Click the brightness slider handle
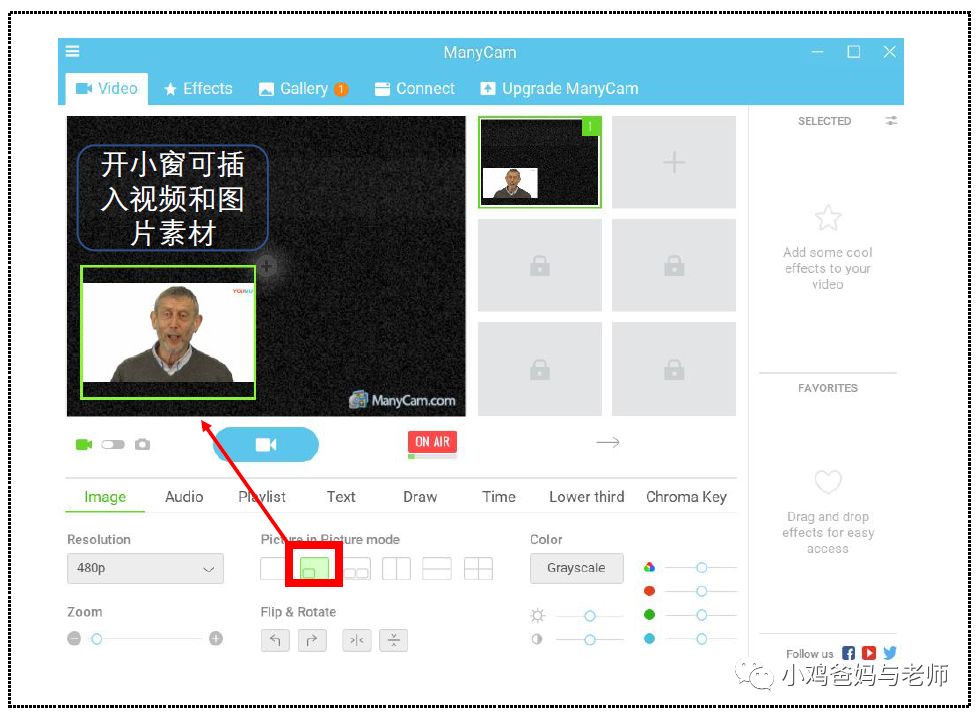The image size is (980, 718). coord(590,616)
